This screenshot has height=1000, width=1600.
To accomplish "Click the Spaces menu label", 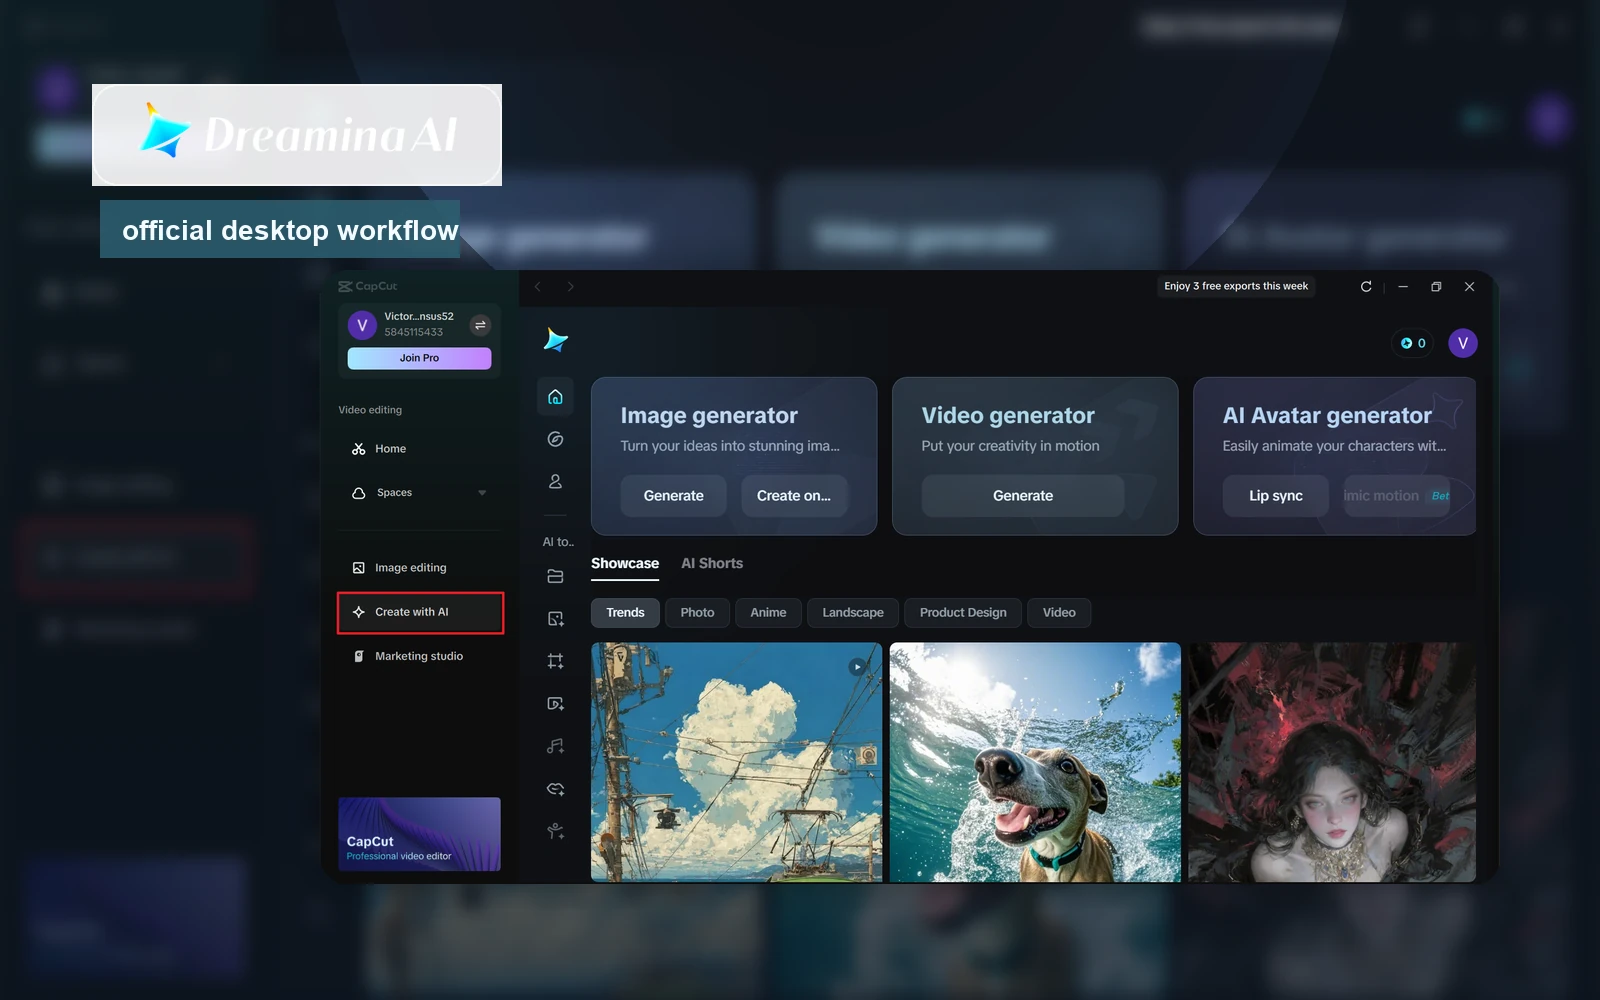I will coord(394,493).
